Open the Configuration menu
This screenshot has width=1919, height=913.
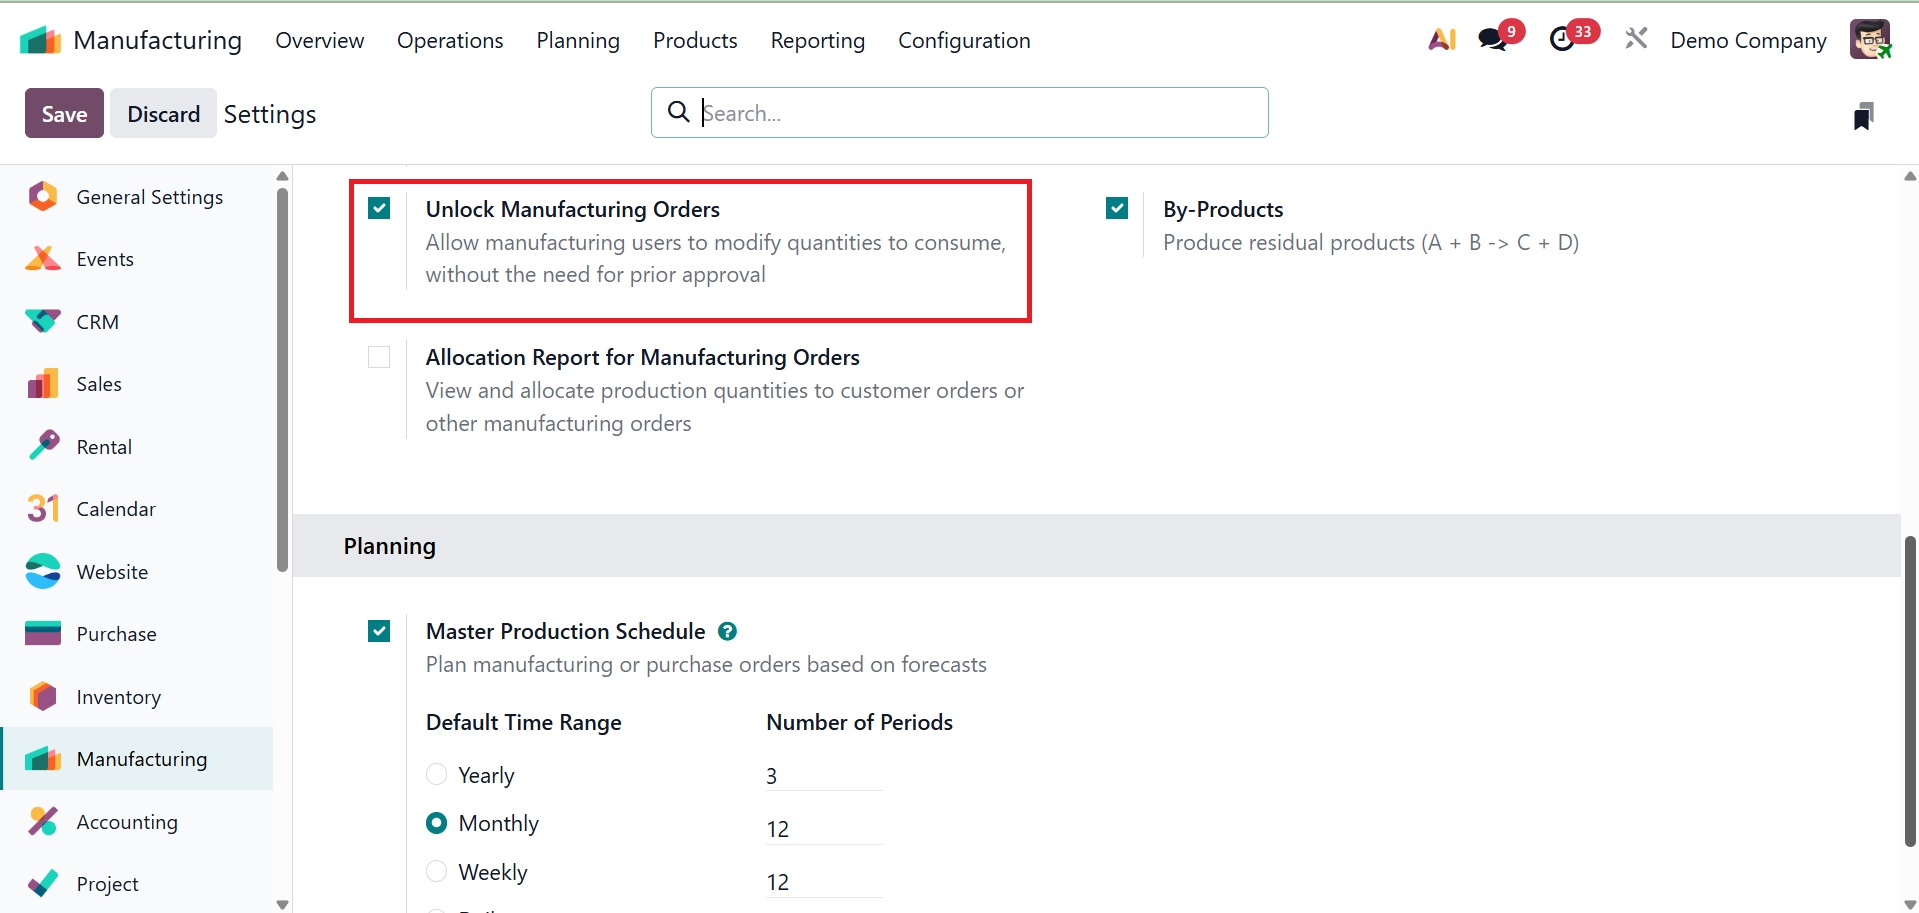(964, 41)
